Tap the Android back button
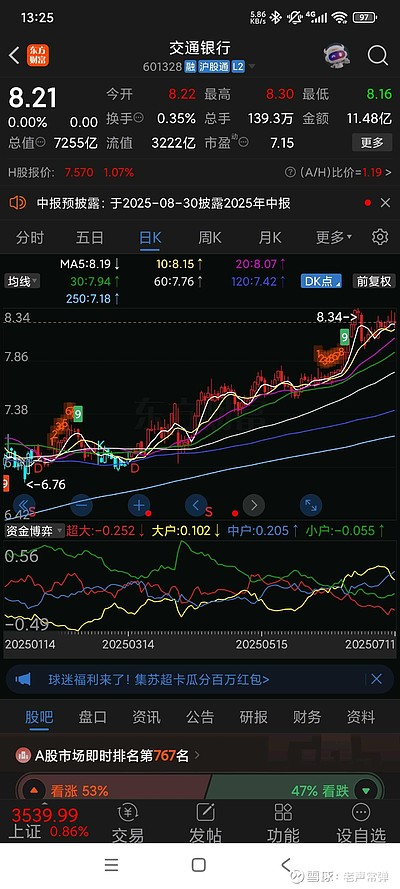 coord(286,865)
